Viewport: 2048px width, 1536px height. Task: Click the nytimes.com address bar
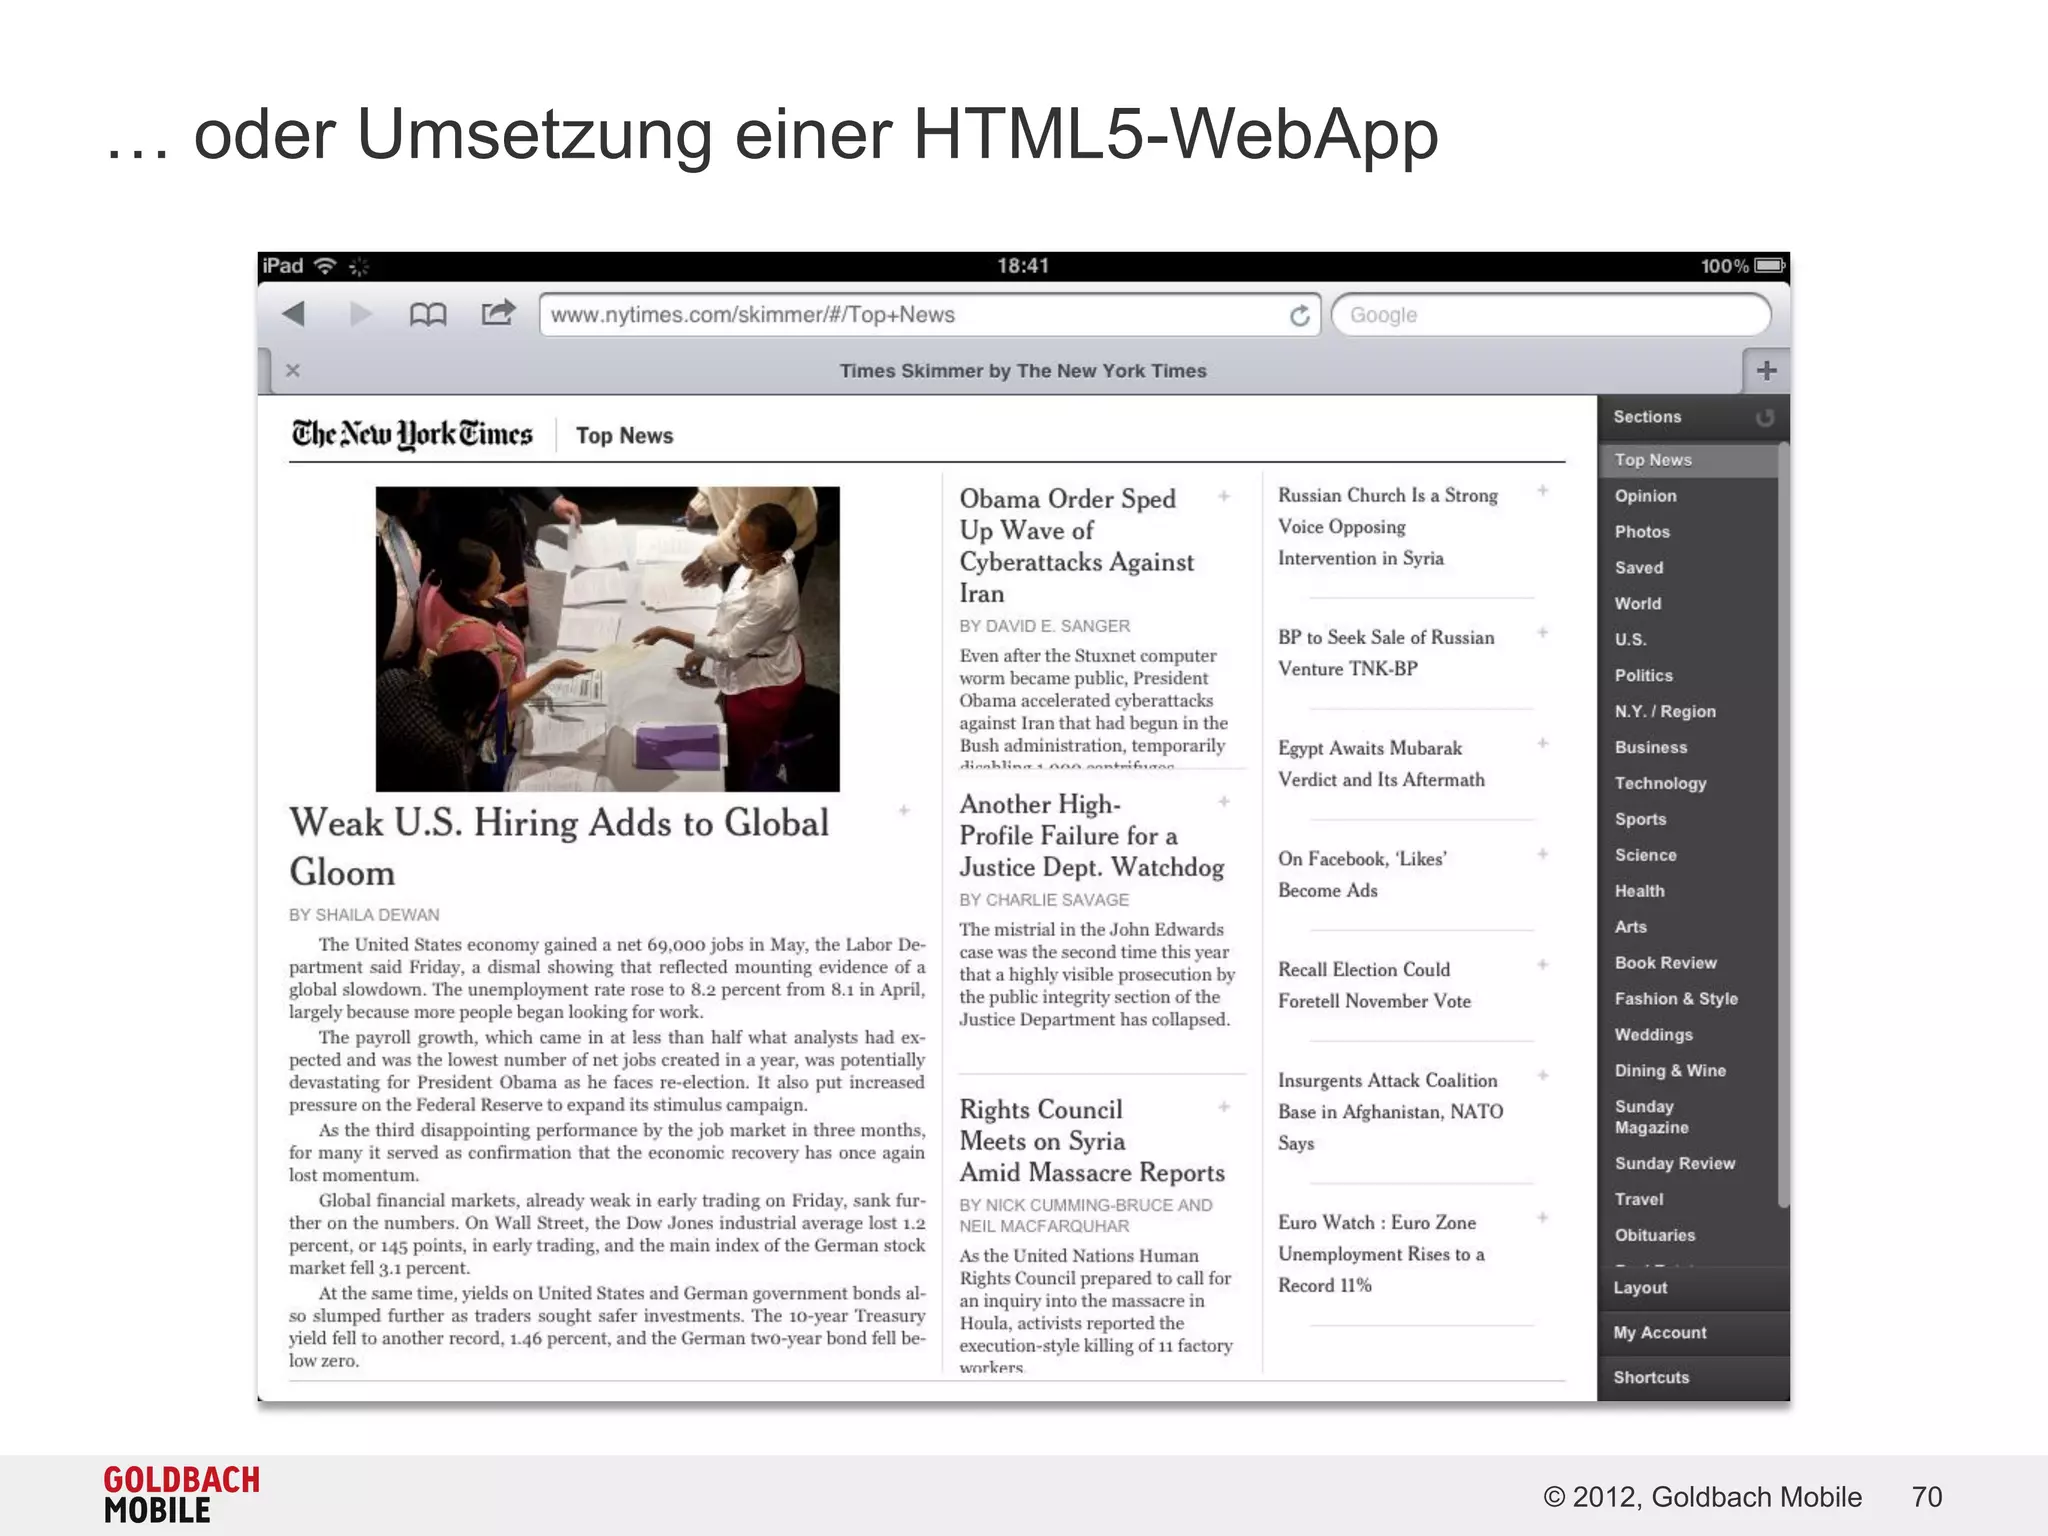pyautogui.click(x=930, y=315)
